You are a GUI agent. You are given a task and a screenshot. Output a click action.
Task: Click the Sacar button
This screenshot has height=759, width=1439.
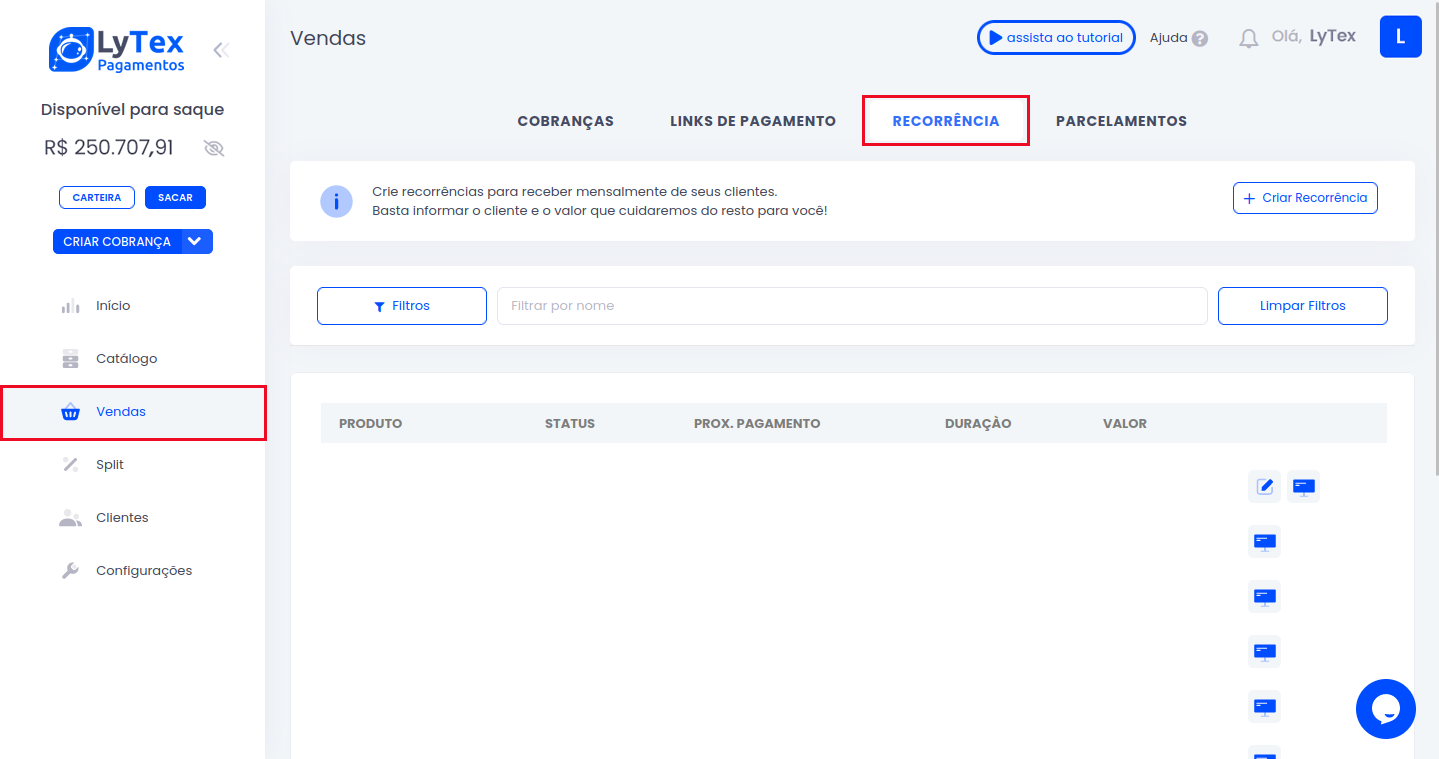pyautogui.click(x=175, y=197)
